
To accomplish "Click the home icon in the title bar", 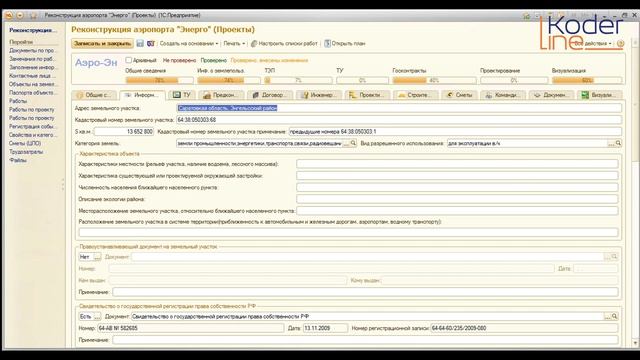I will 527,16.
